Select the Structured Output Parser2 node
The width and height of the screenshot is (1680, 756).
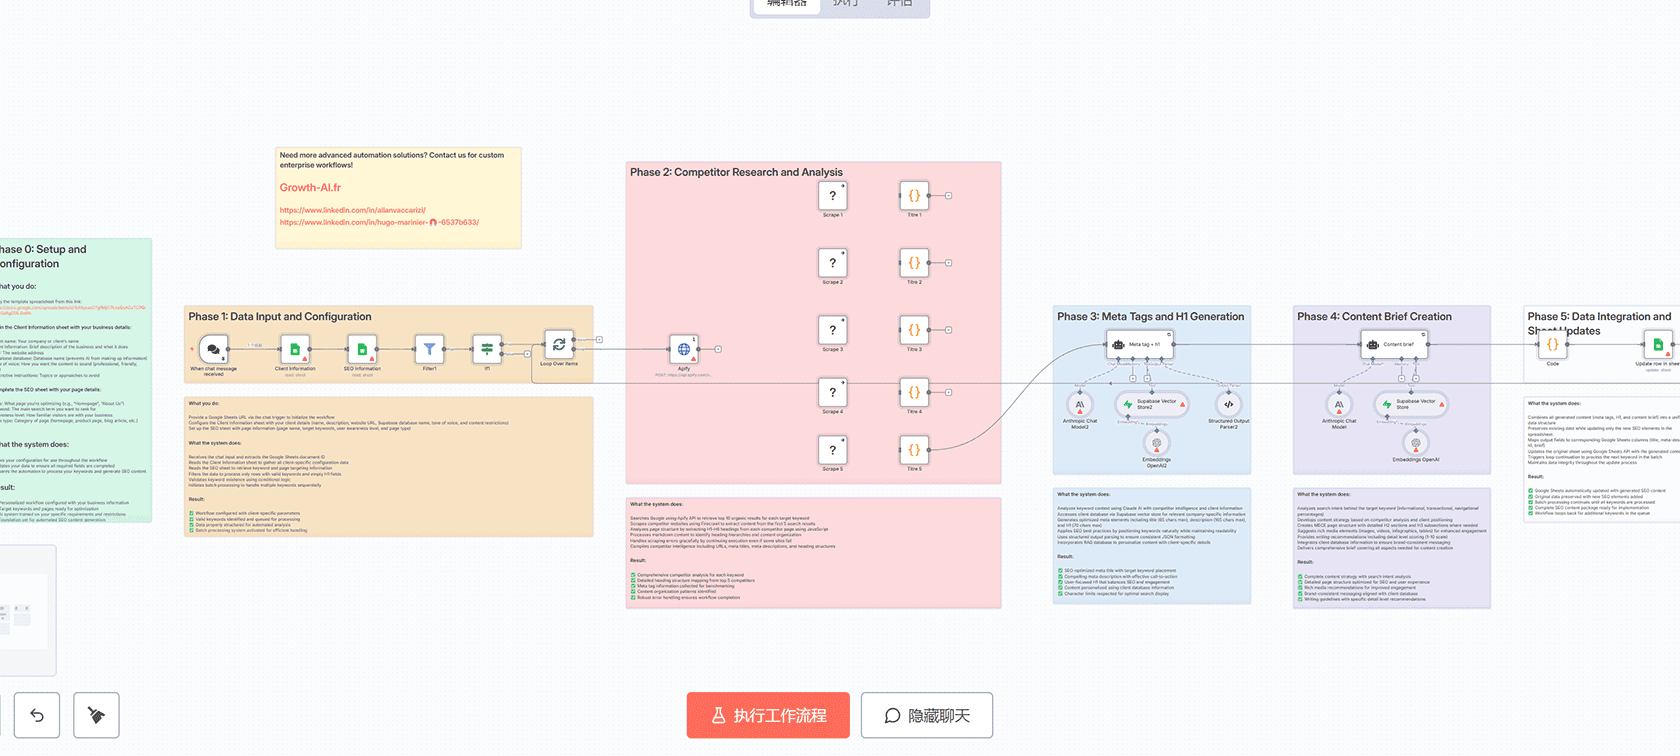(1229, 404)
